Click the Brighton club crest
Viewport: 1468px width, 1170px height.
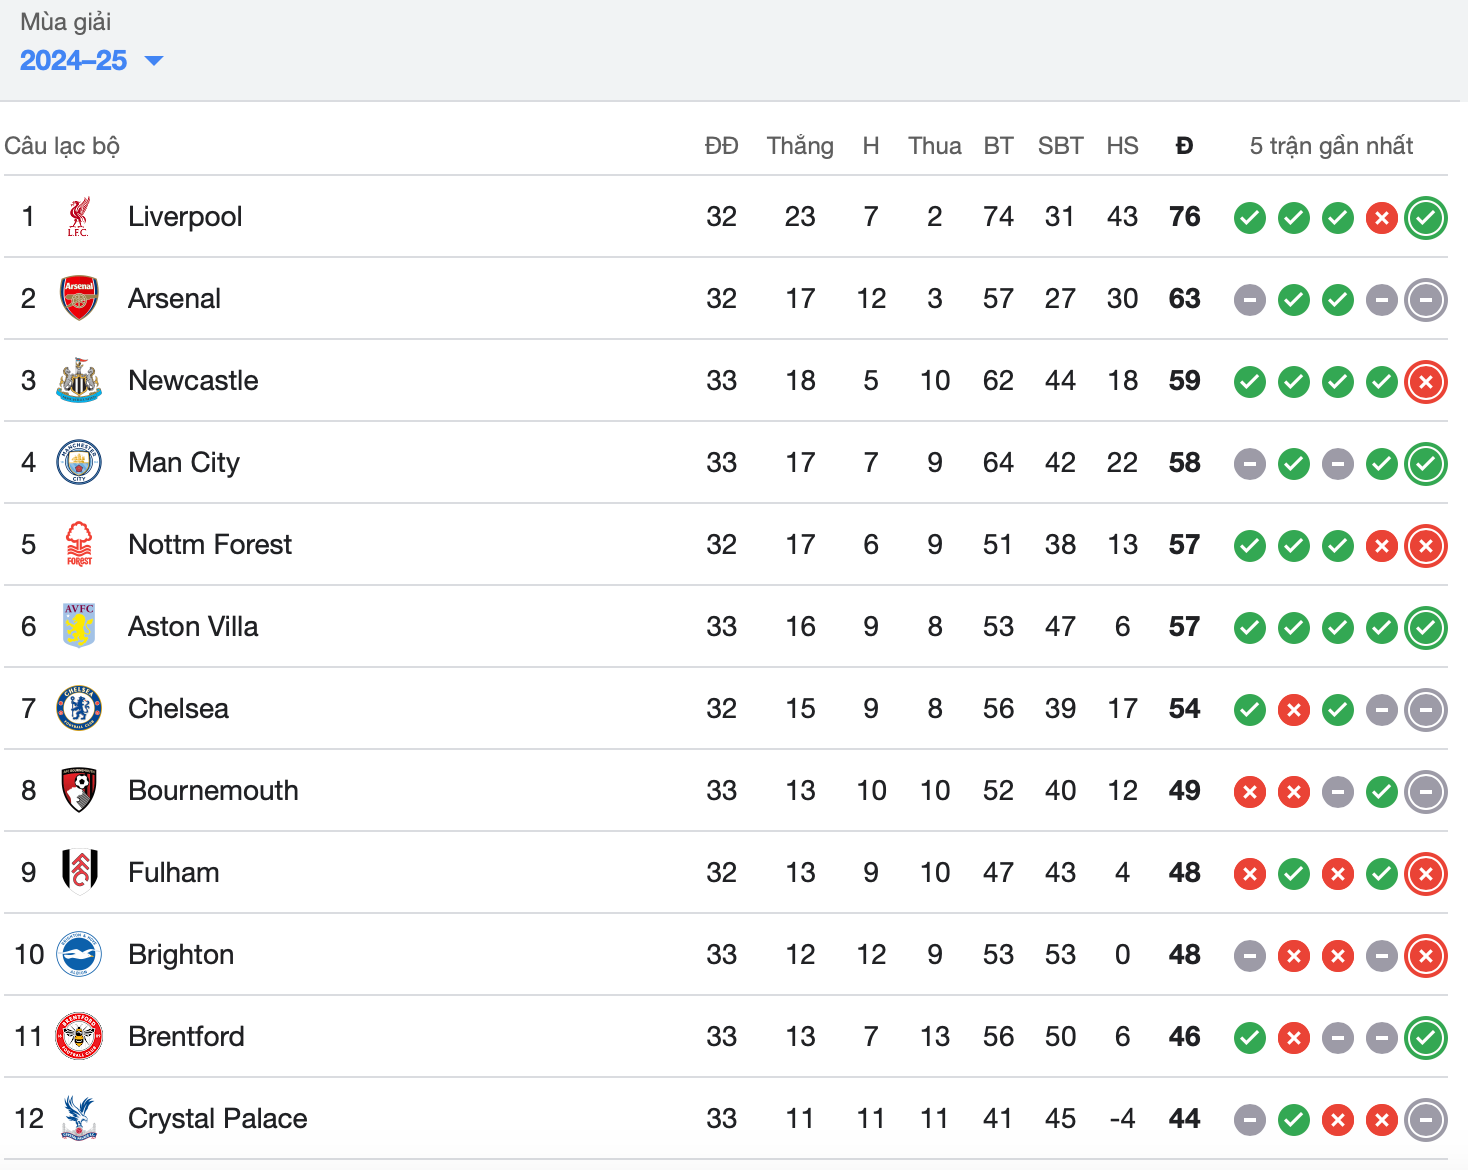click(79, 955)
